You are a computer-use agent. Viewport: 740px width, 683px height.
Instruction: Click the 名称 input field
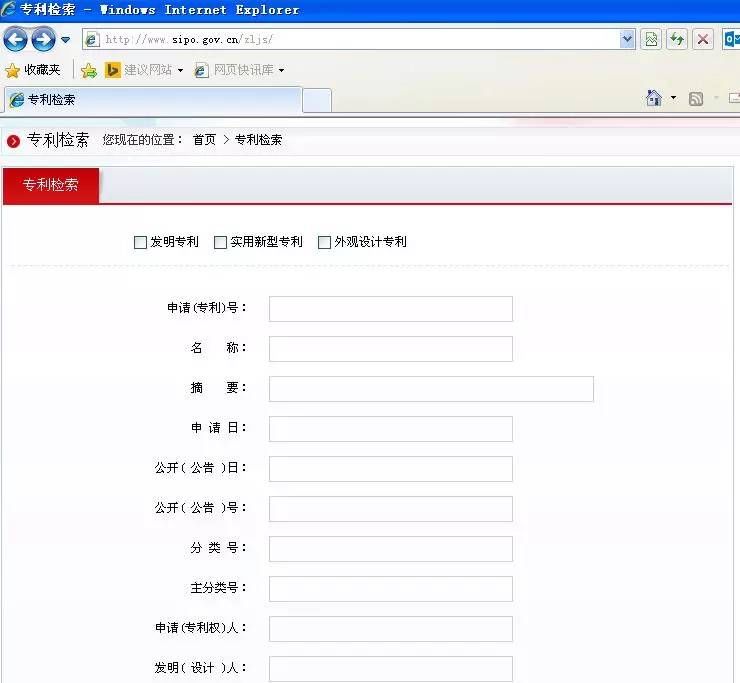coord(391,349)
